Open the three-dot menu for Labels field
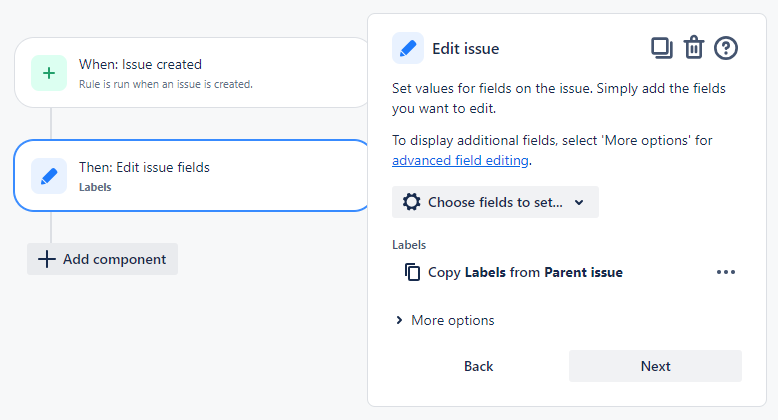 tap(726, 272)
